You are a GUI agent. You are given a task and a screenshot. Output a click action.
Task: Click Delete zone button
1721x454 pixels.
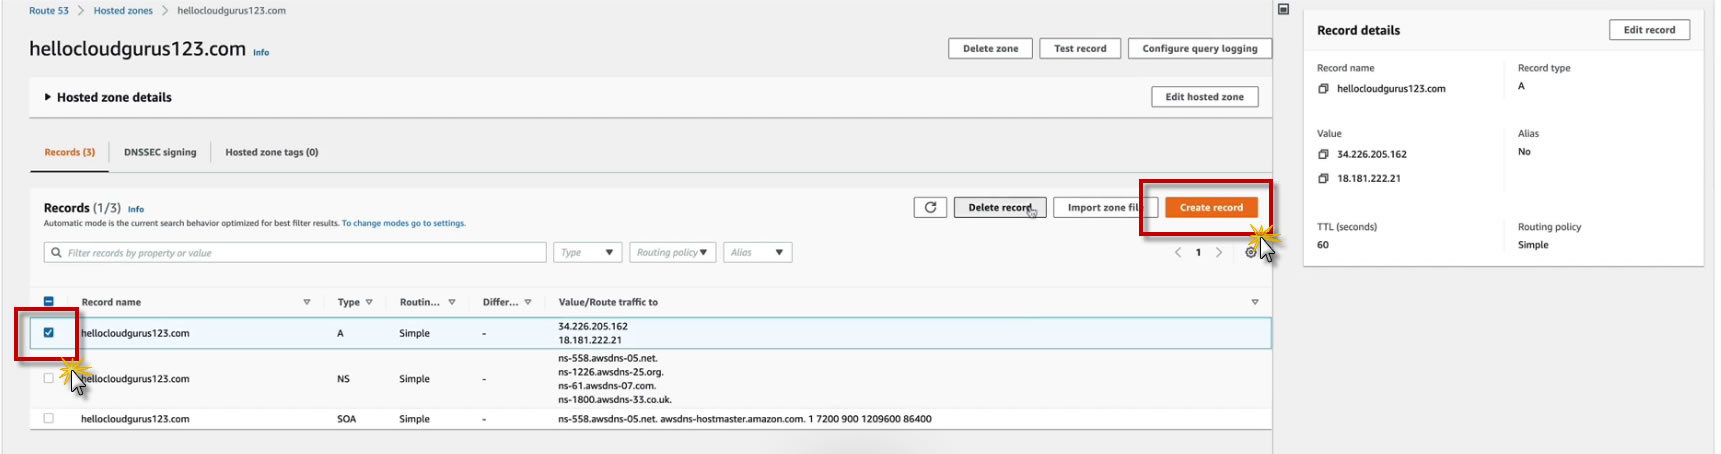tap(990, 48)
